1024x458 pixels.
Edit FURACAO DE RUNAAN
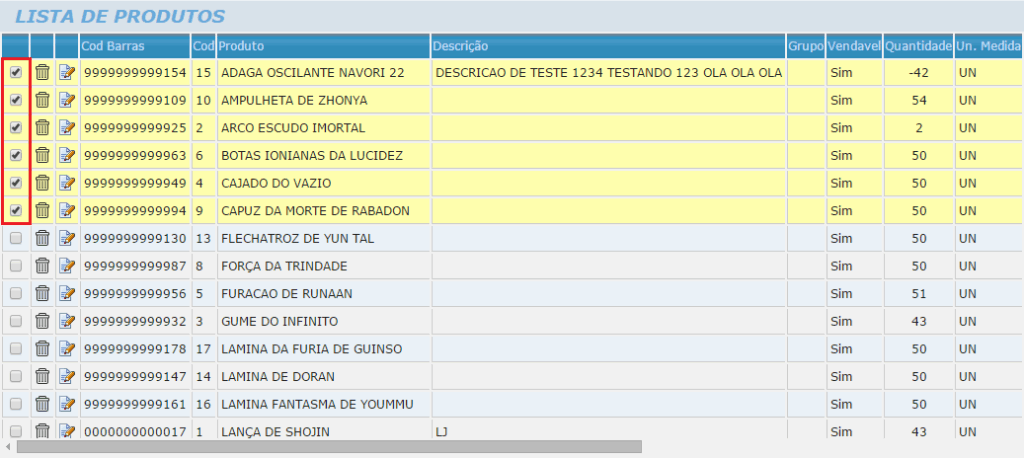click(67, 293)
